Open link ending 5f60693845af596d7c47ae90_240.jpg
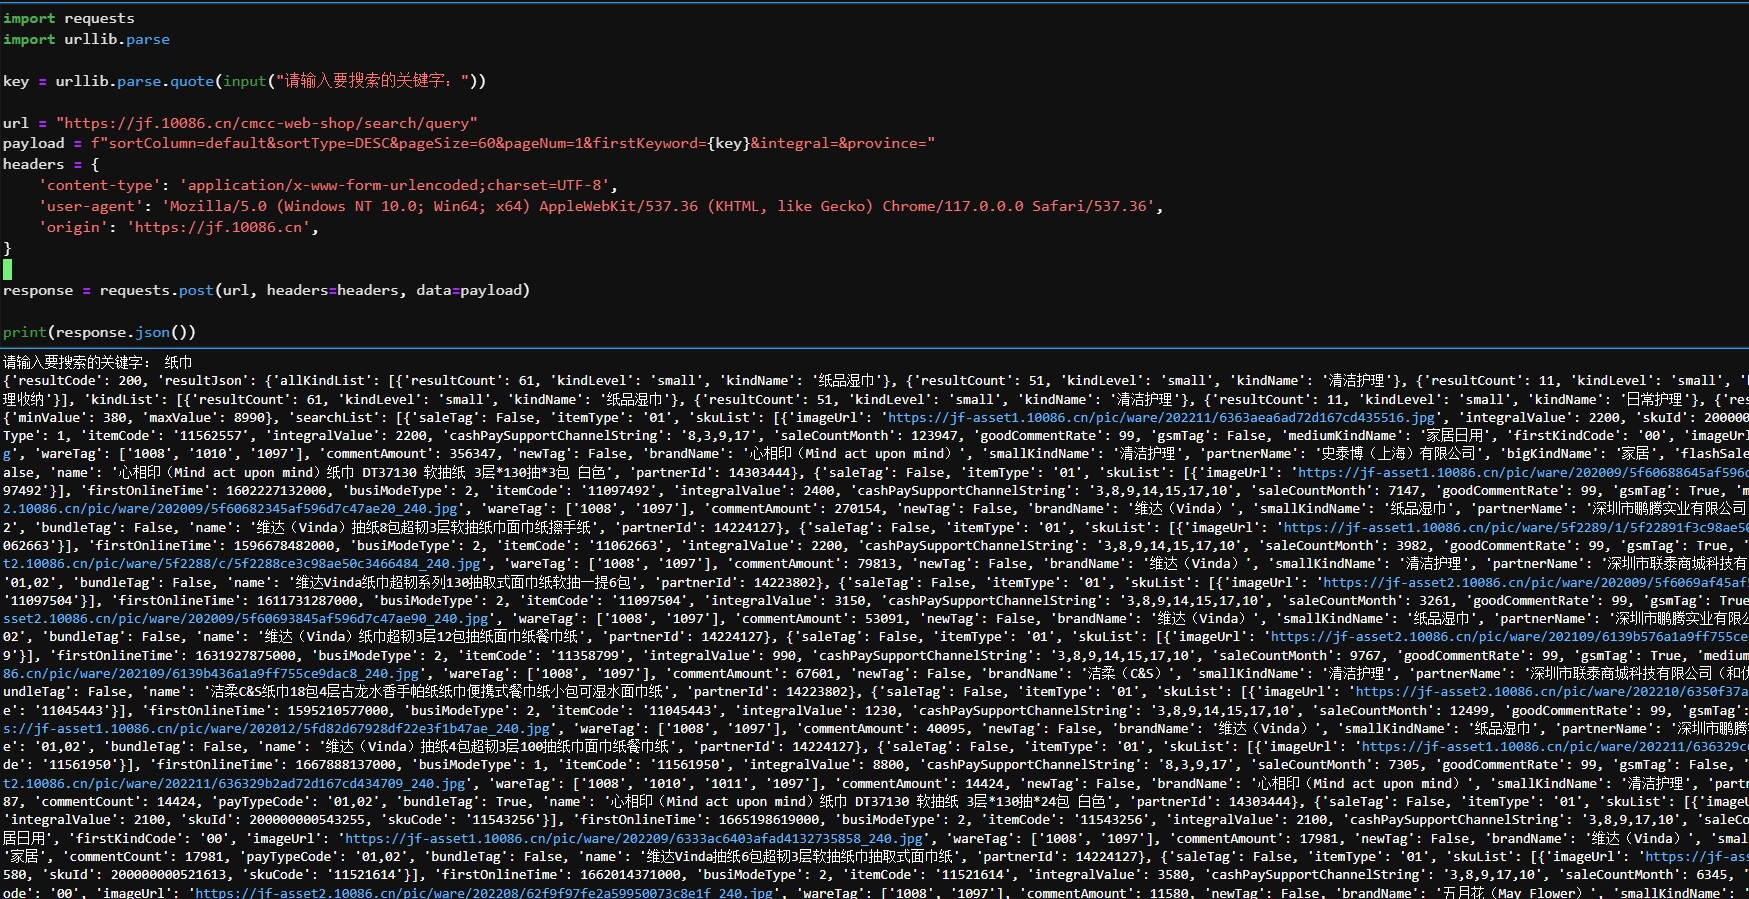This screenshot has width=1749, height=899. tap(245, 619)
